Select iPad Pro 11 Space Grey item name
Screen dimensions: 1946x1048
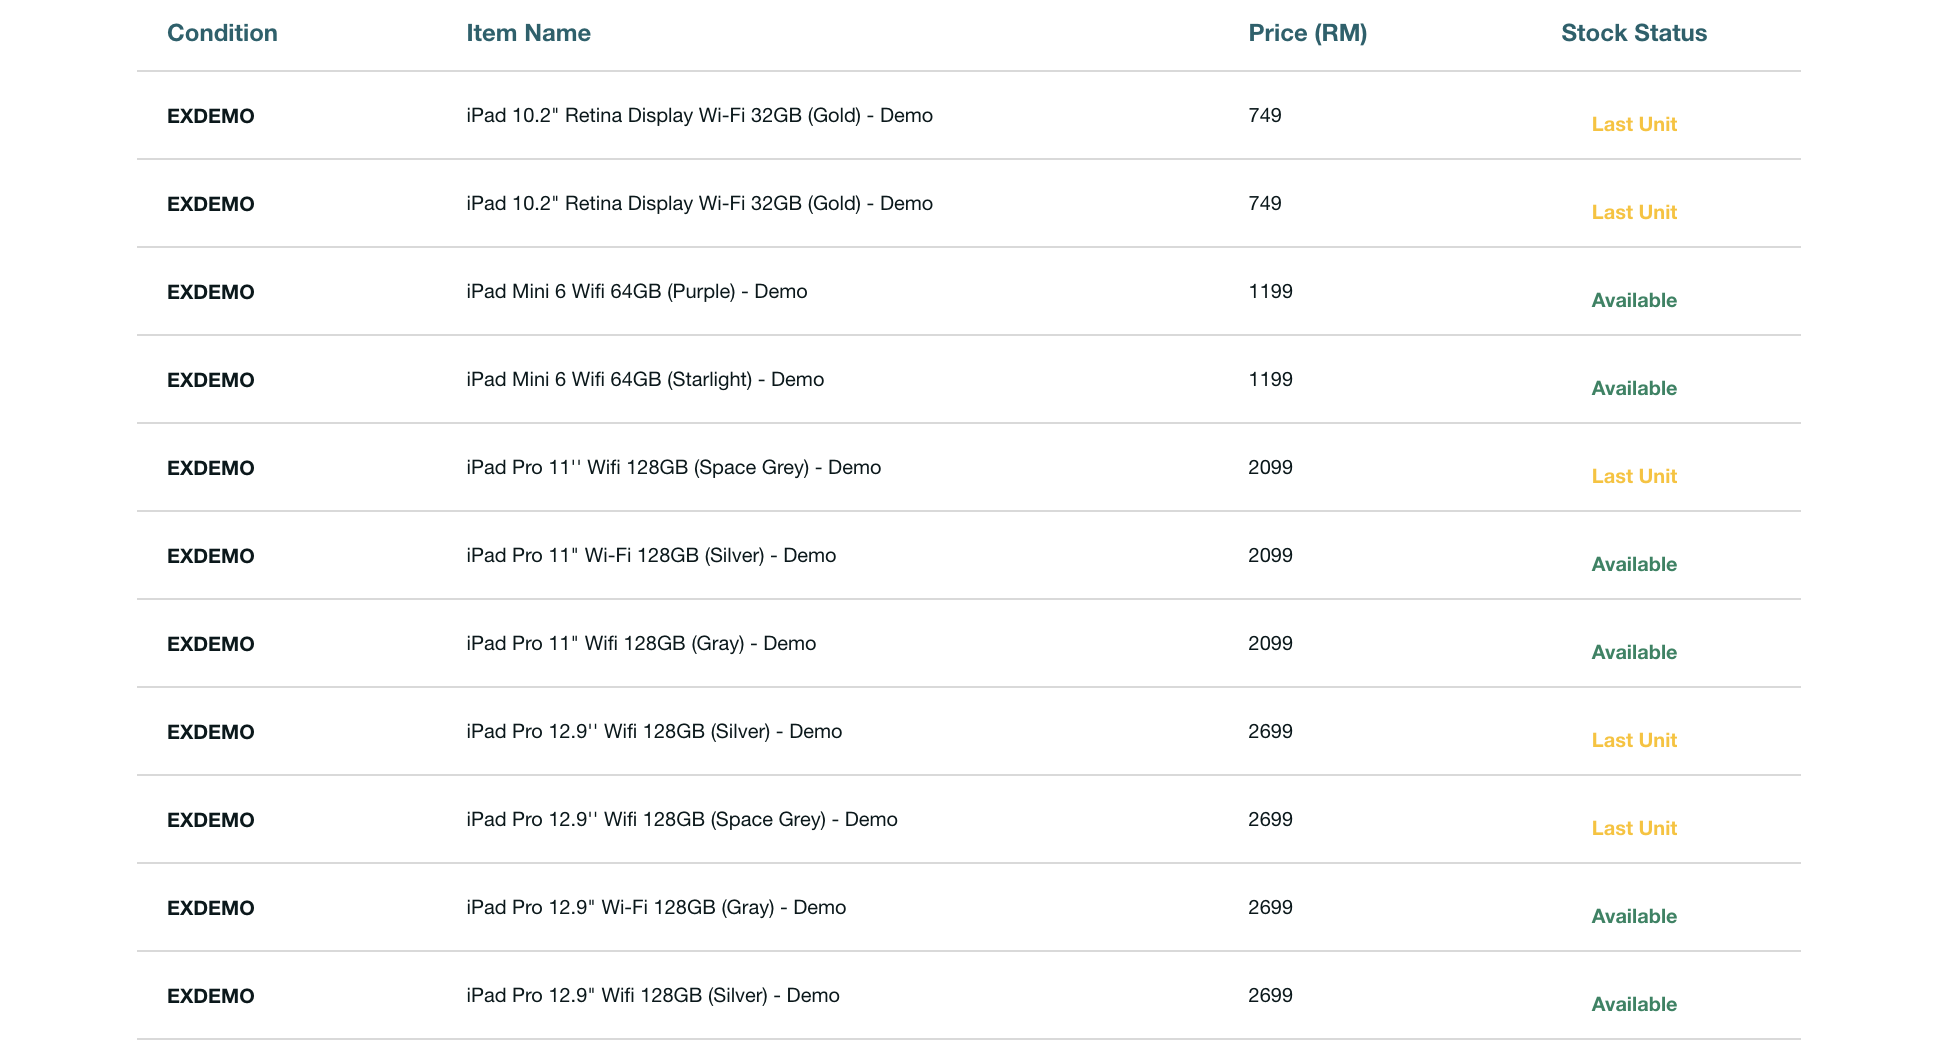(x=673, y=468)
